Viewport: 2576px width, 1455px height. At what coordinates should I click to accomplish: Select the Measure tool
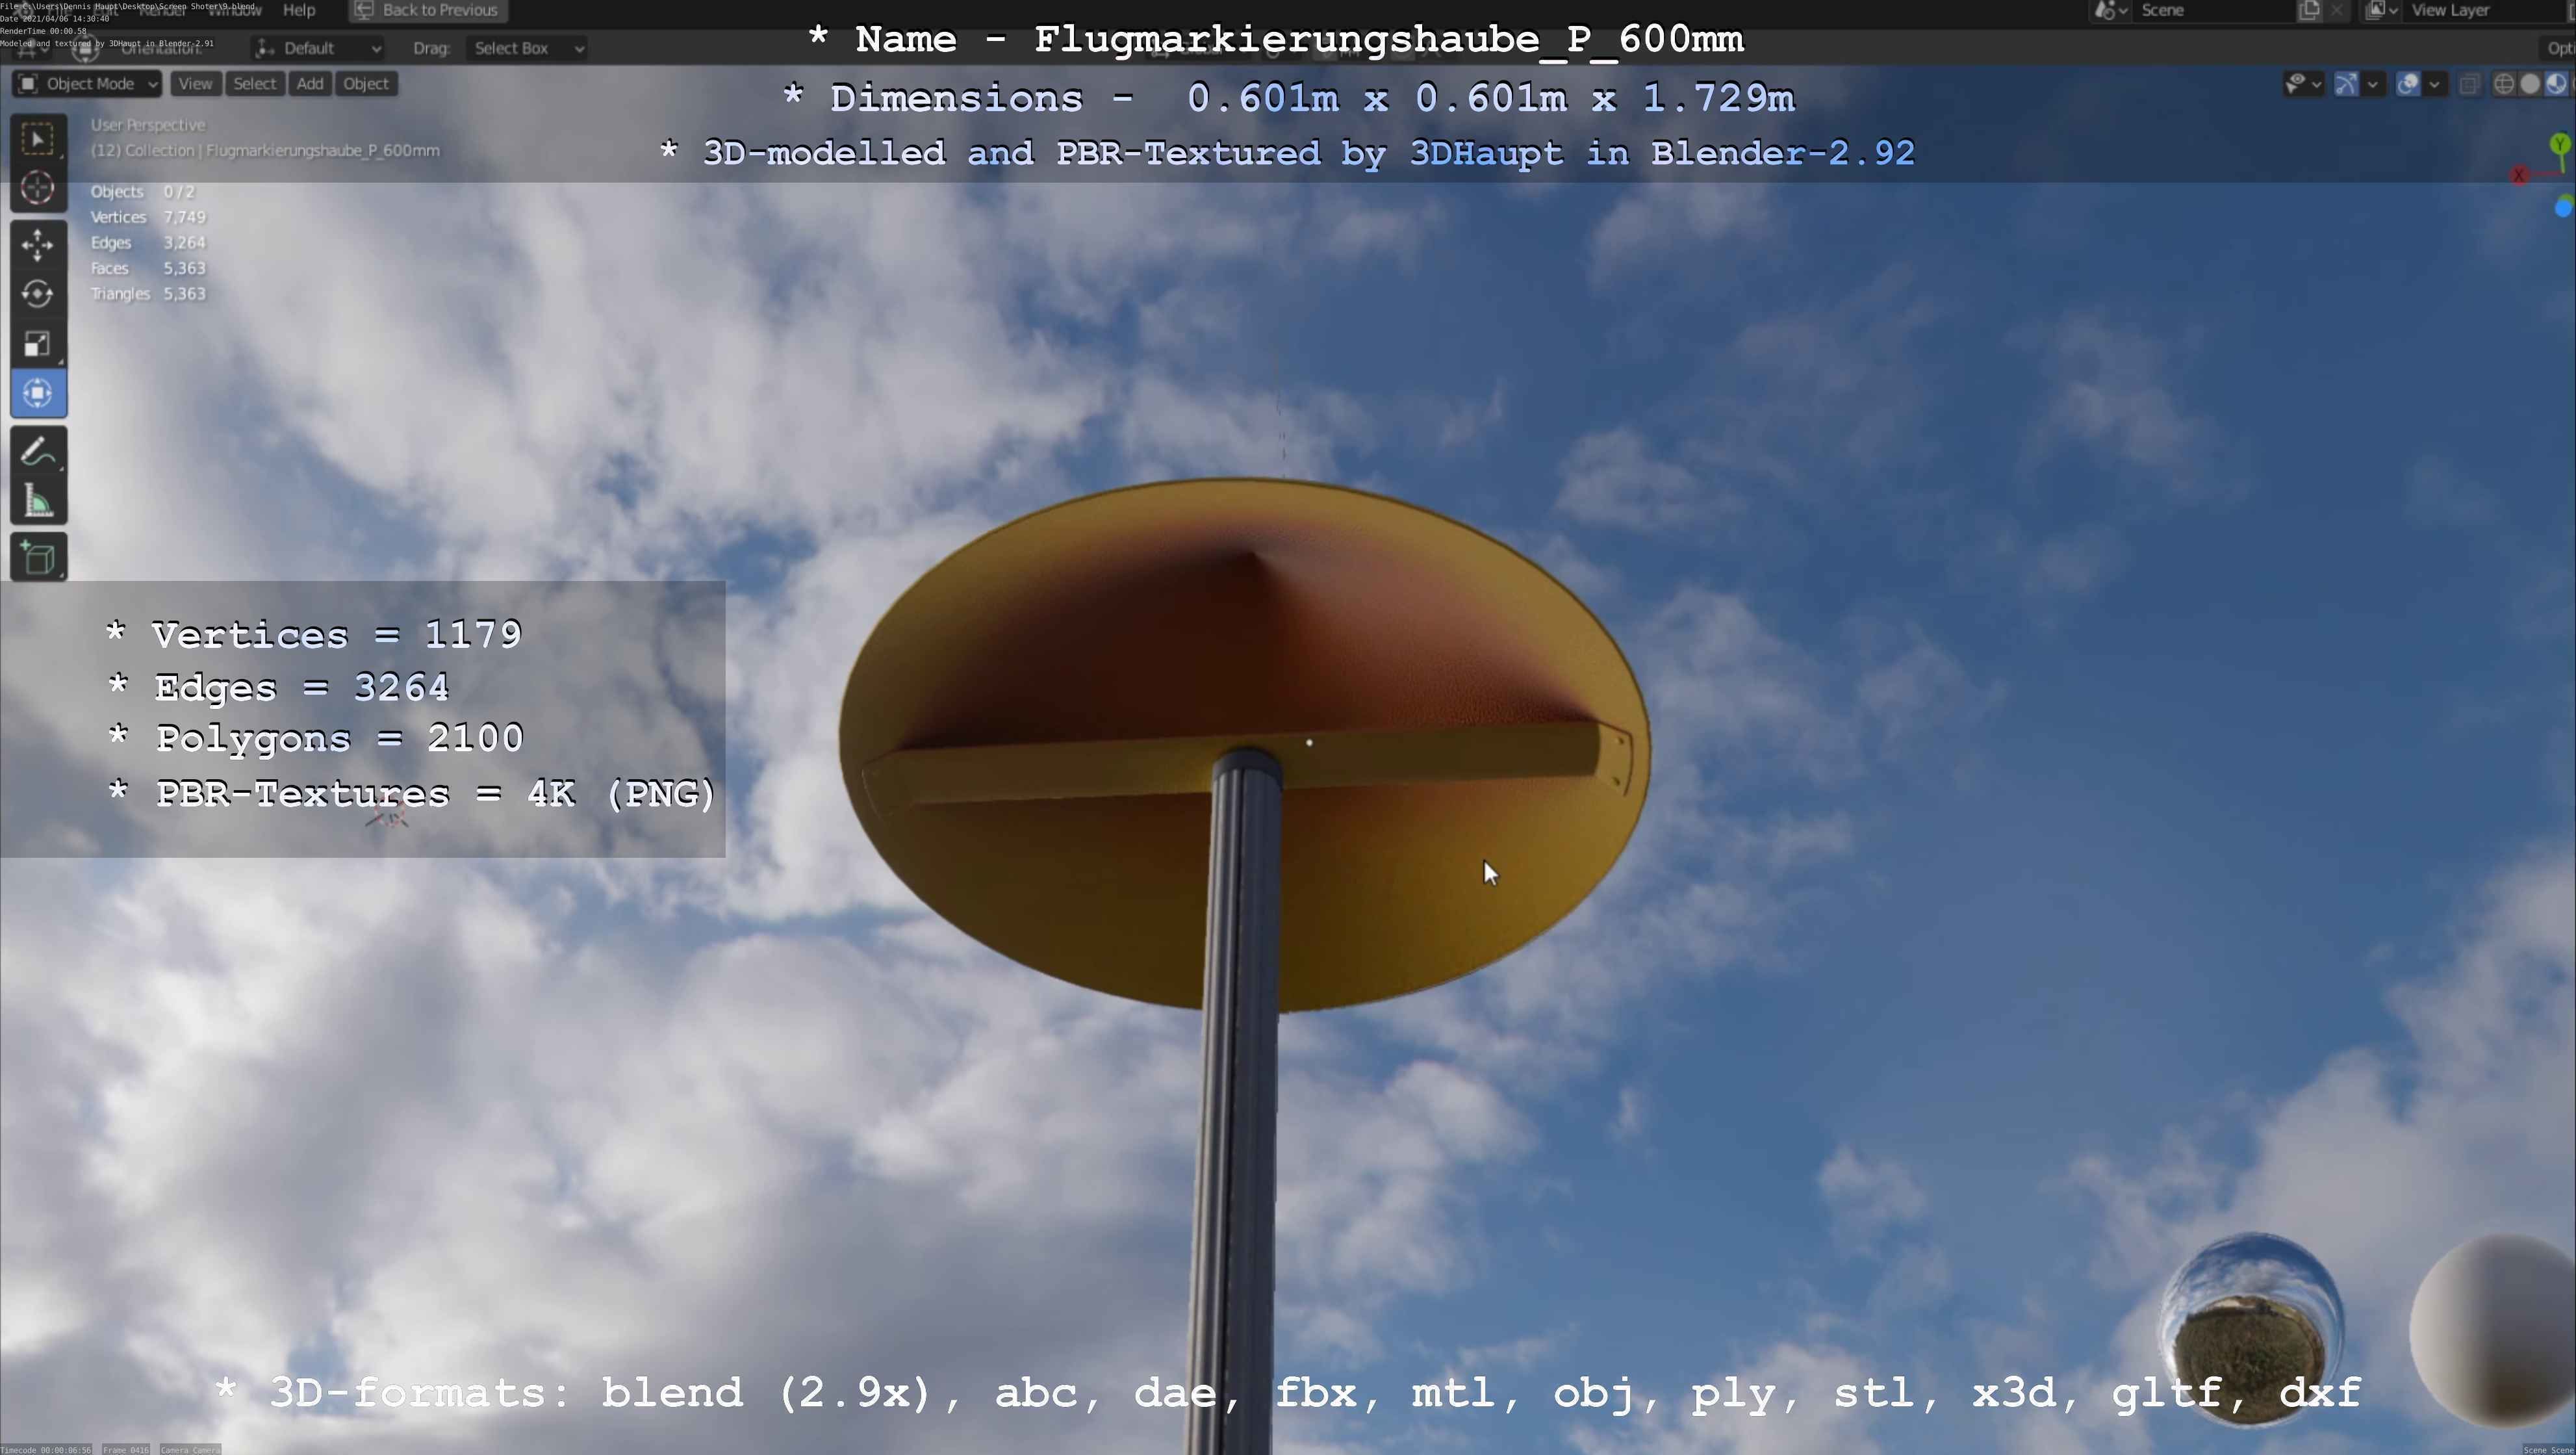pos(38,501)
